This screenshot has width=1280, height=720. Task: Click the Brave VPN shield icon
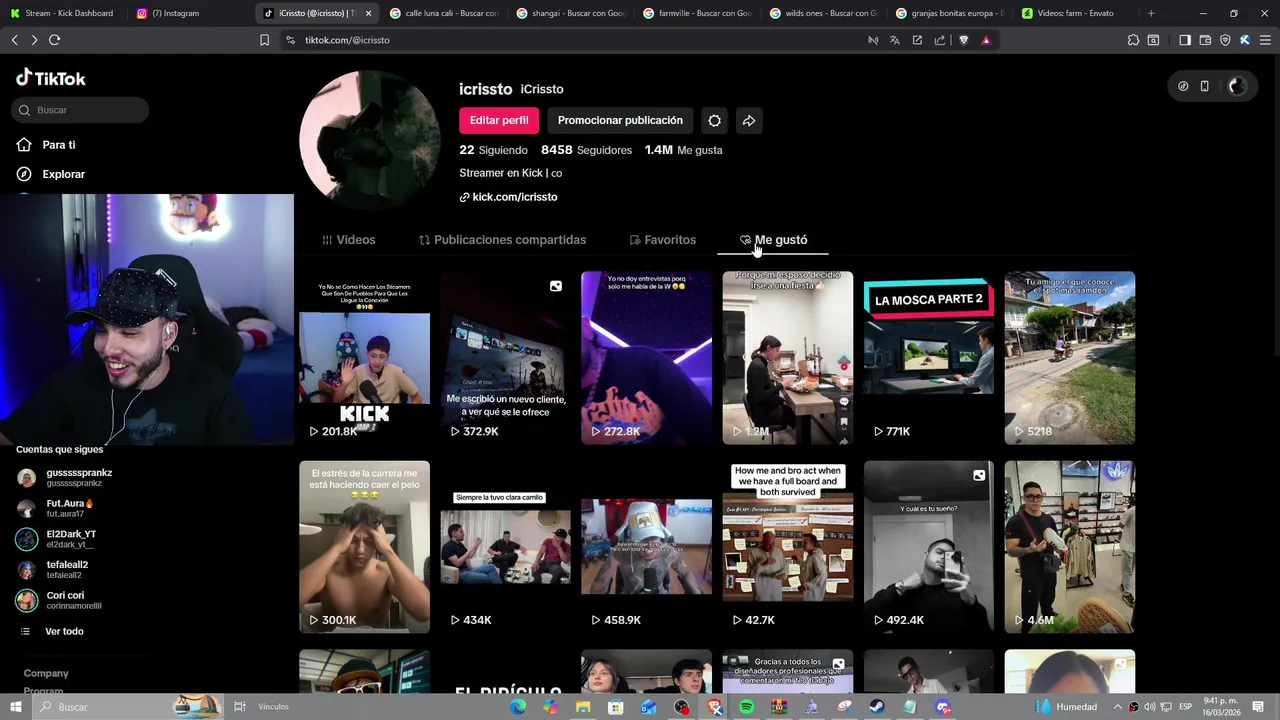coord(1225,40)
